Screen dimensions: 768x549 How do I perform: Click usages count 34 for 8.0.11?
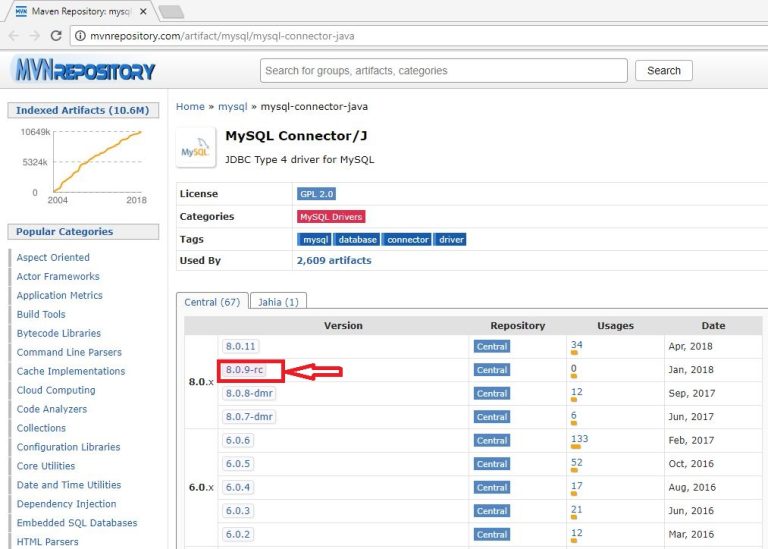pos(576,345)
